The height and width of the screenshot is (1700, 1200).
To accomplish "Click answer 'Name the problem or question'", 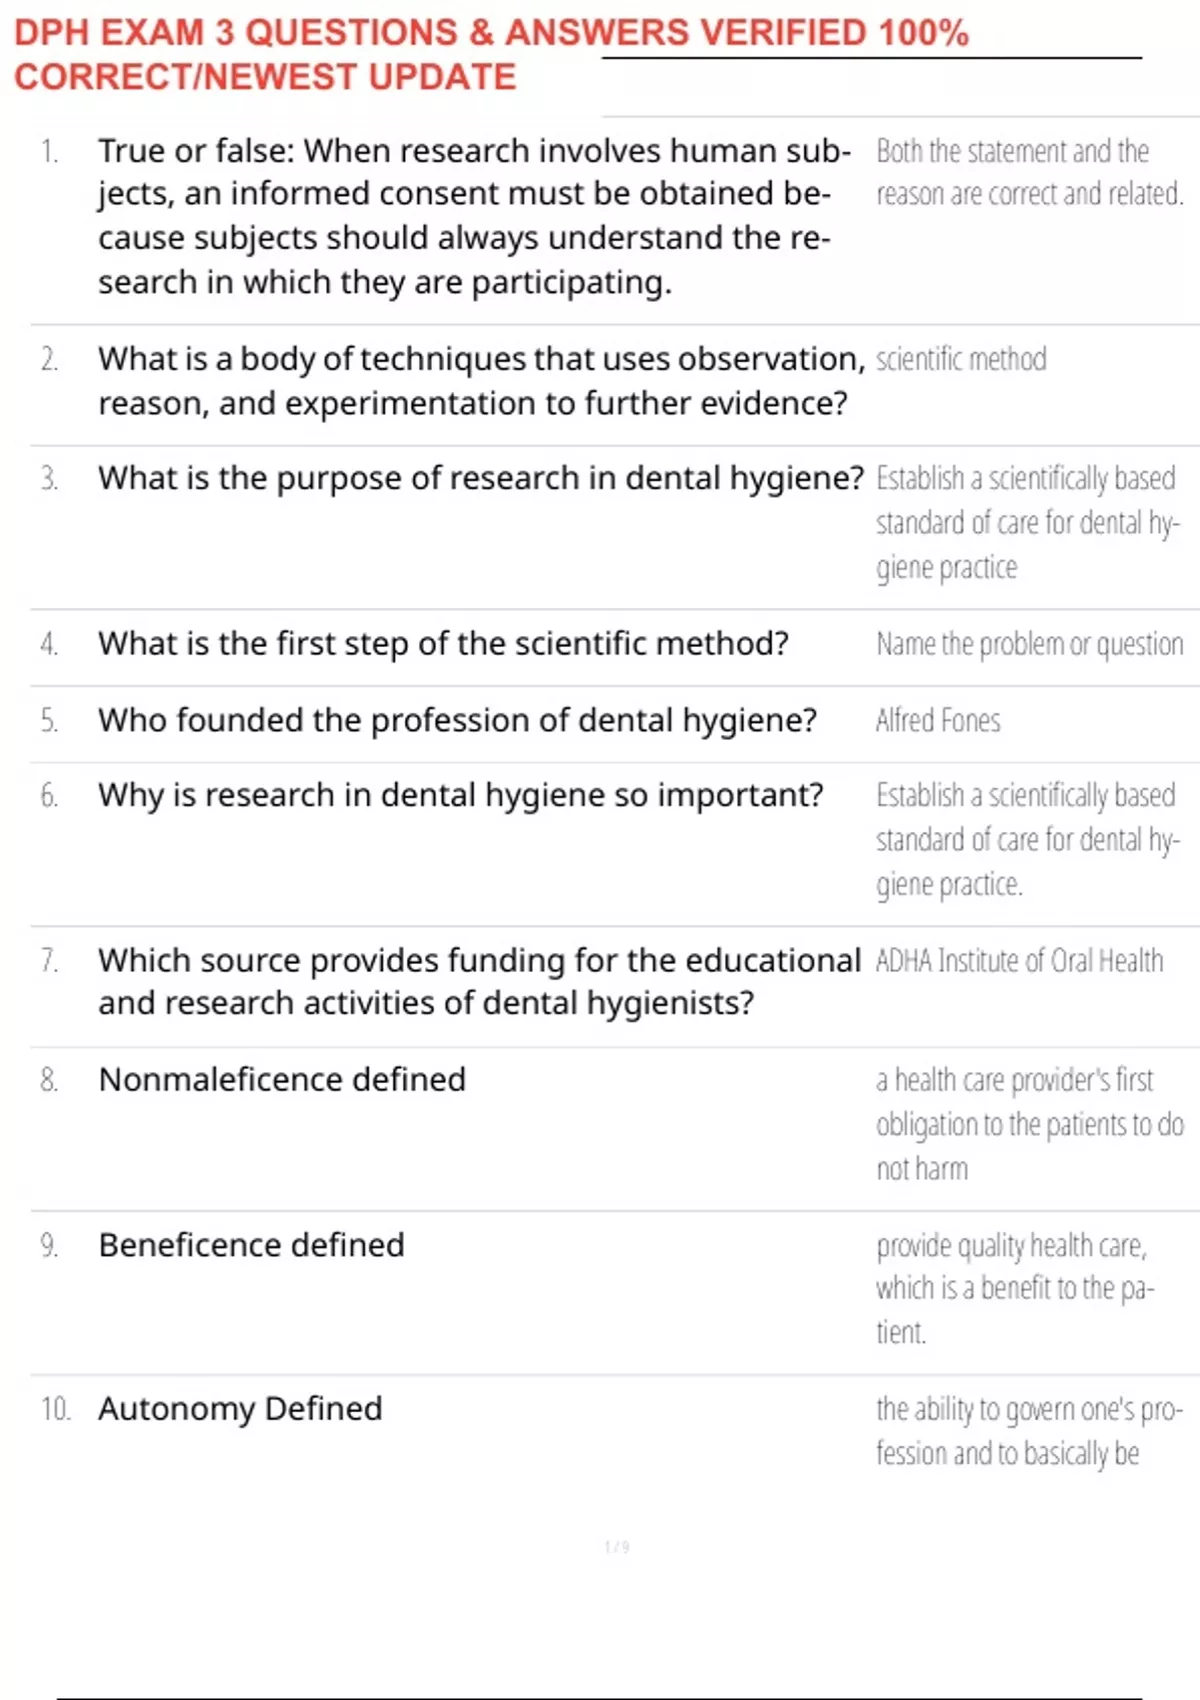I will pos(1029,644).
